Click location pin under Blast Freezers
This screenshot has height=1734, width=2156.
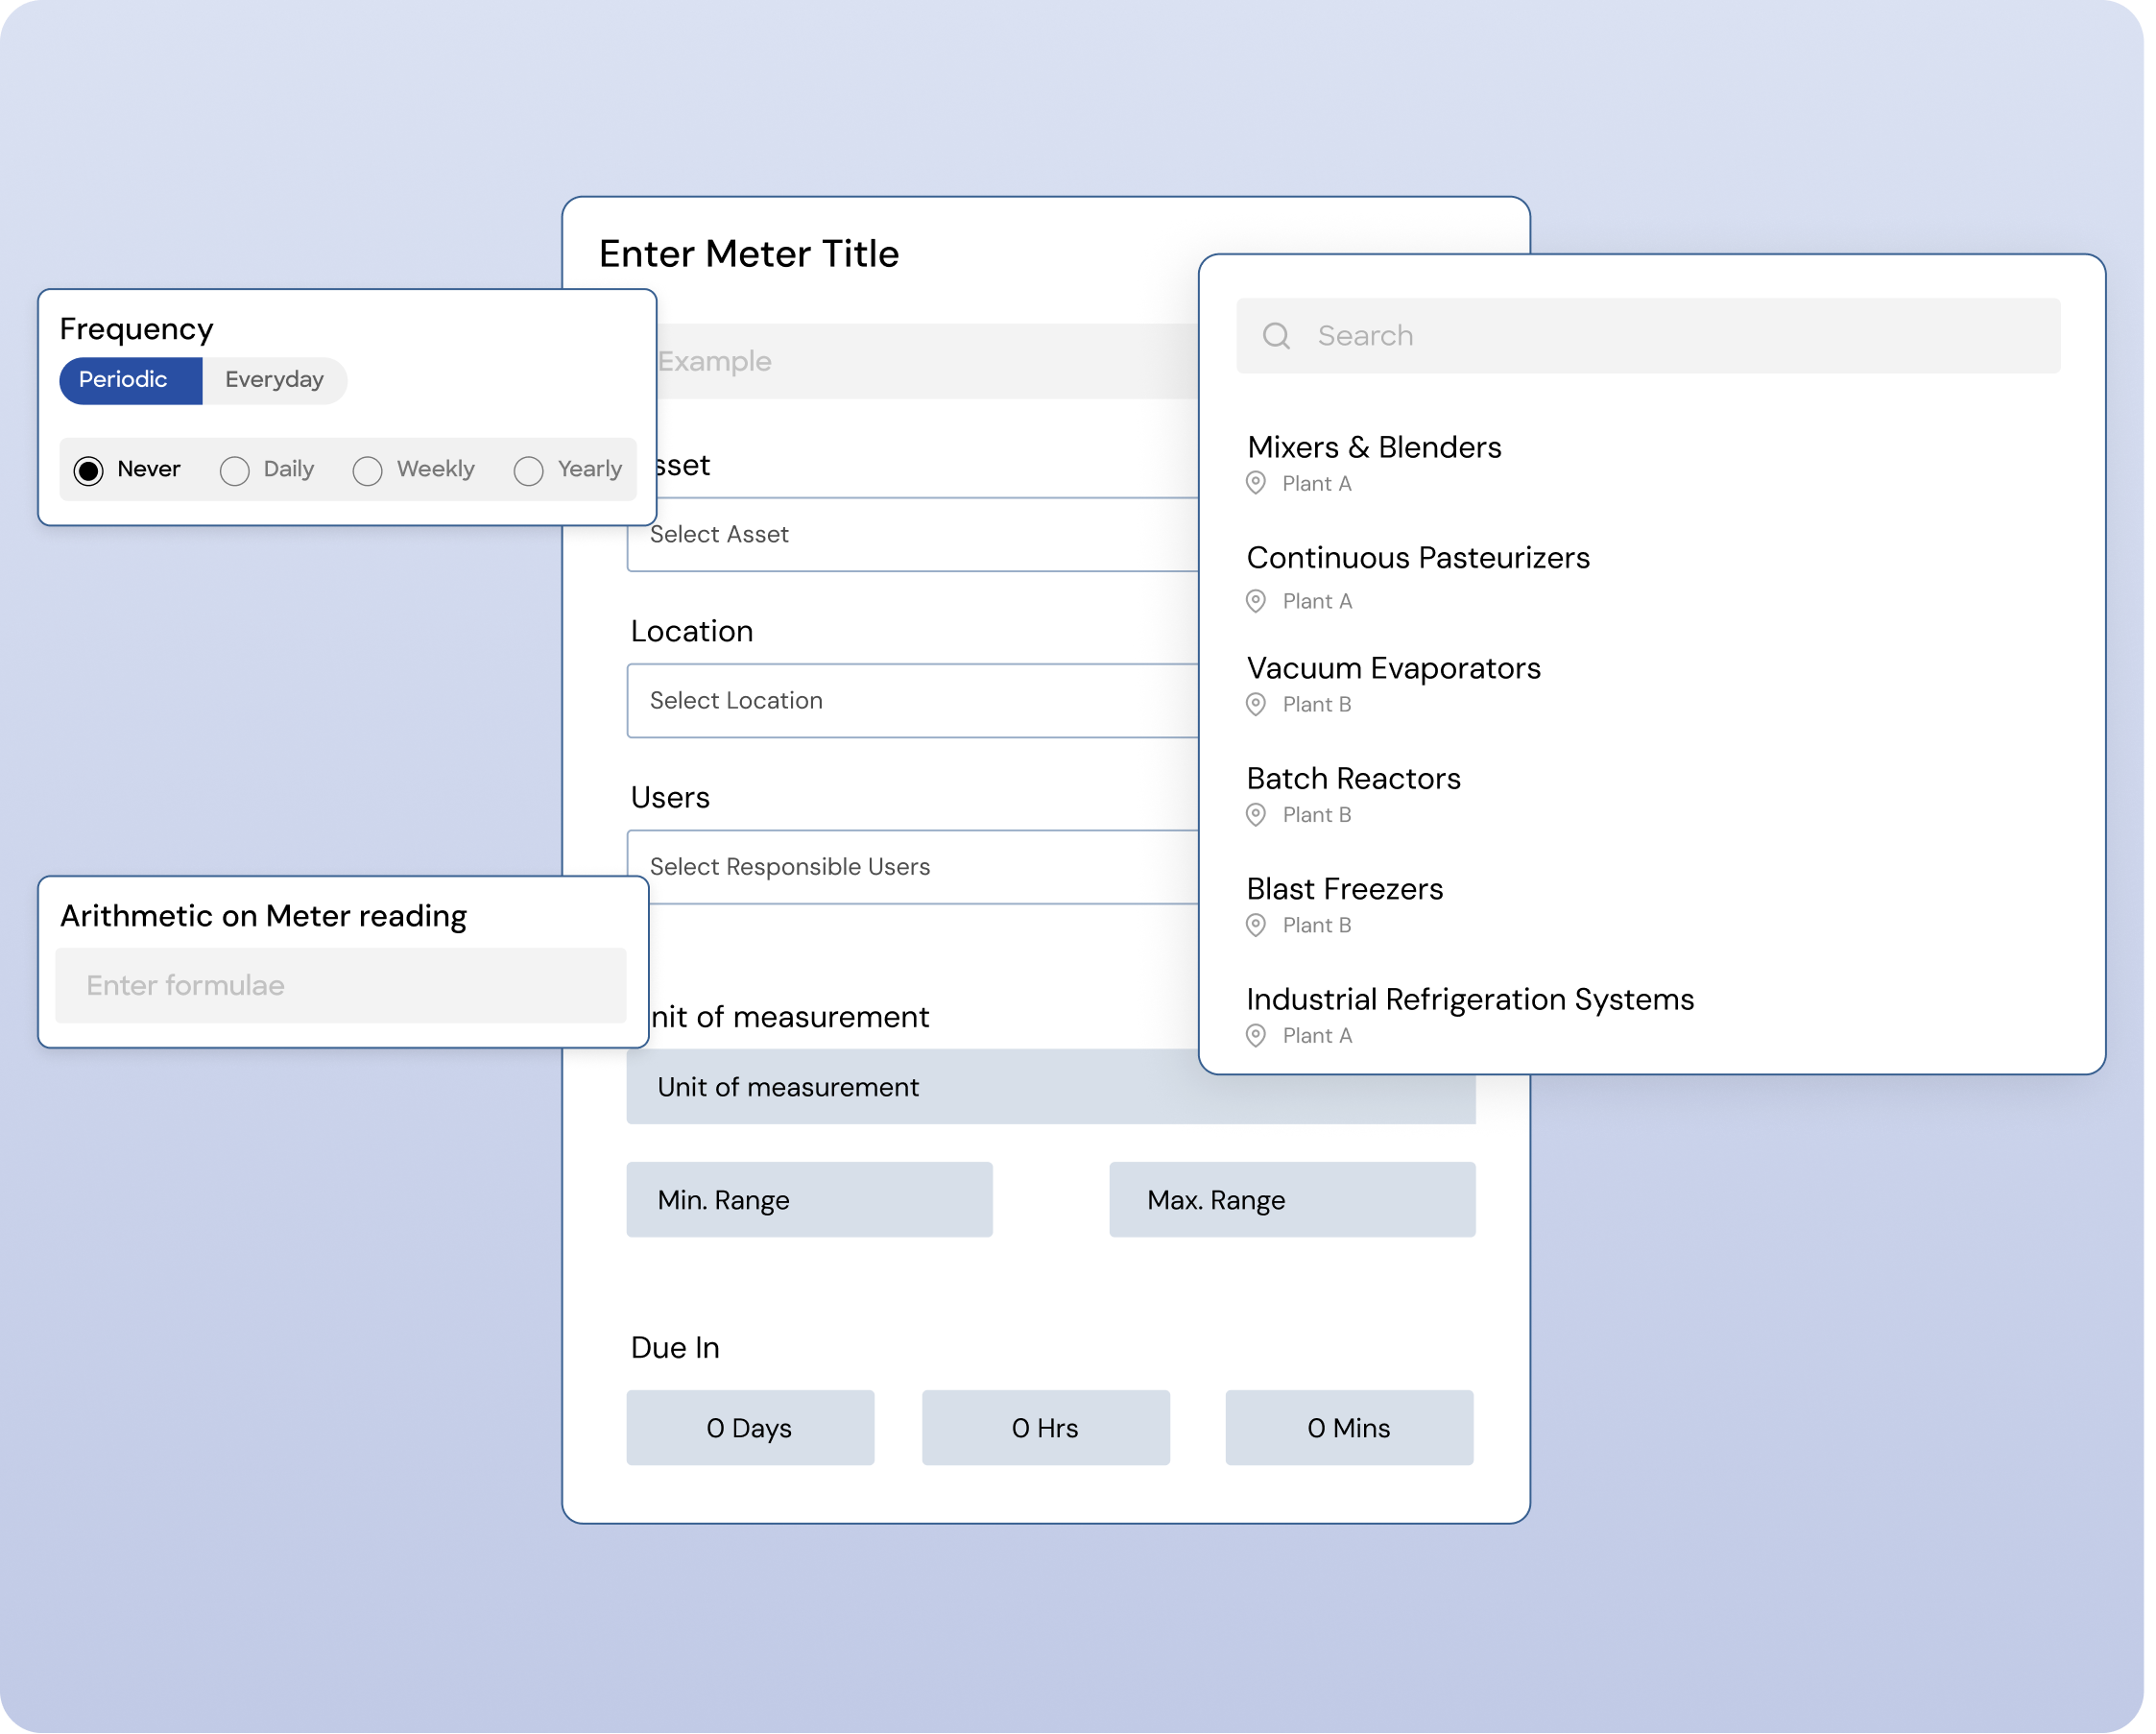1256,926
